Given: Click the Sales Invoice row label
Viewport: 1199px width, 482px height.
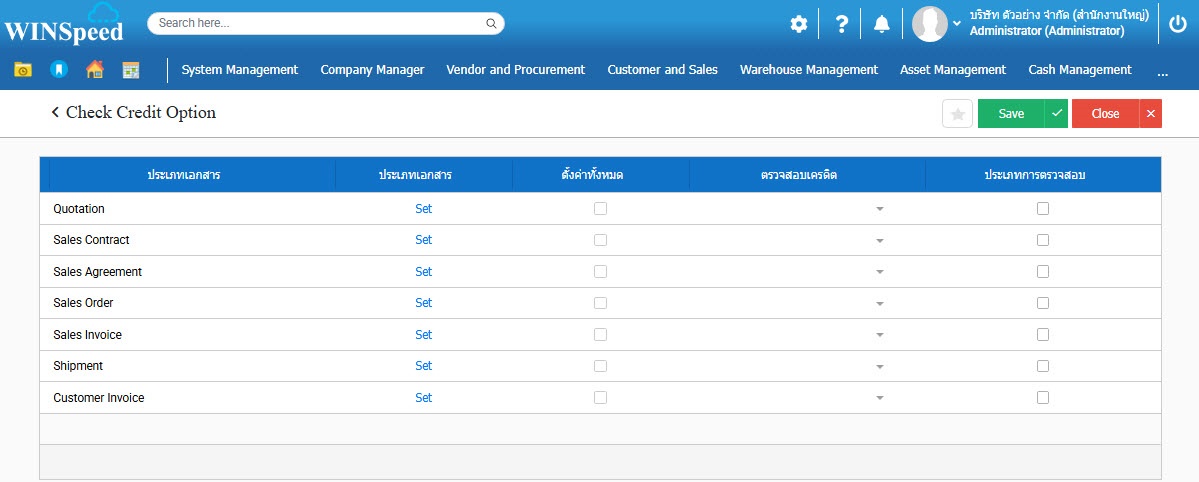Looking at the screenshot, I should [87, 334].
